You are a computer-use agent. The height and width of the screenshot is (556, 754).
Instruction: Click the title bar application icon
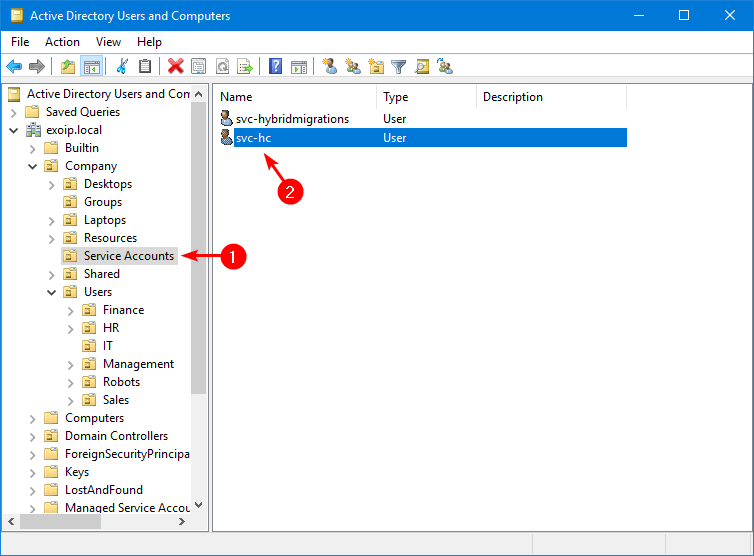(17, 15)
